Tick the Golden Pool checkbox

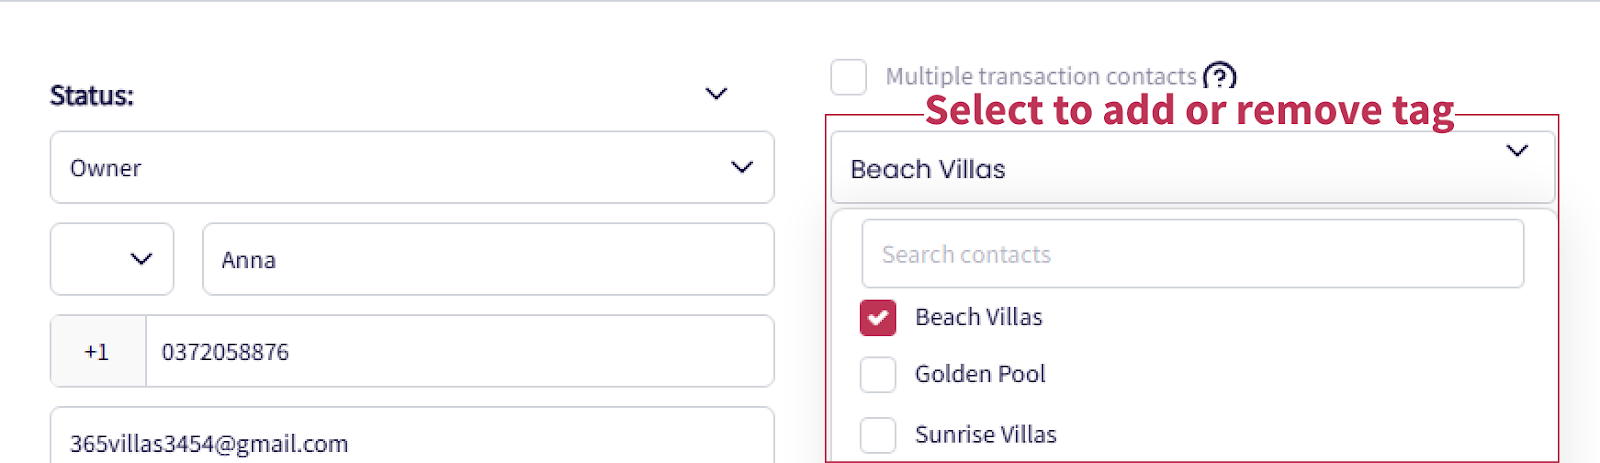(x=878, y=375)
